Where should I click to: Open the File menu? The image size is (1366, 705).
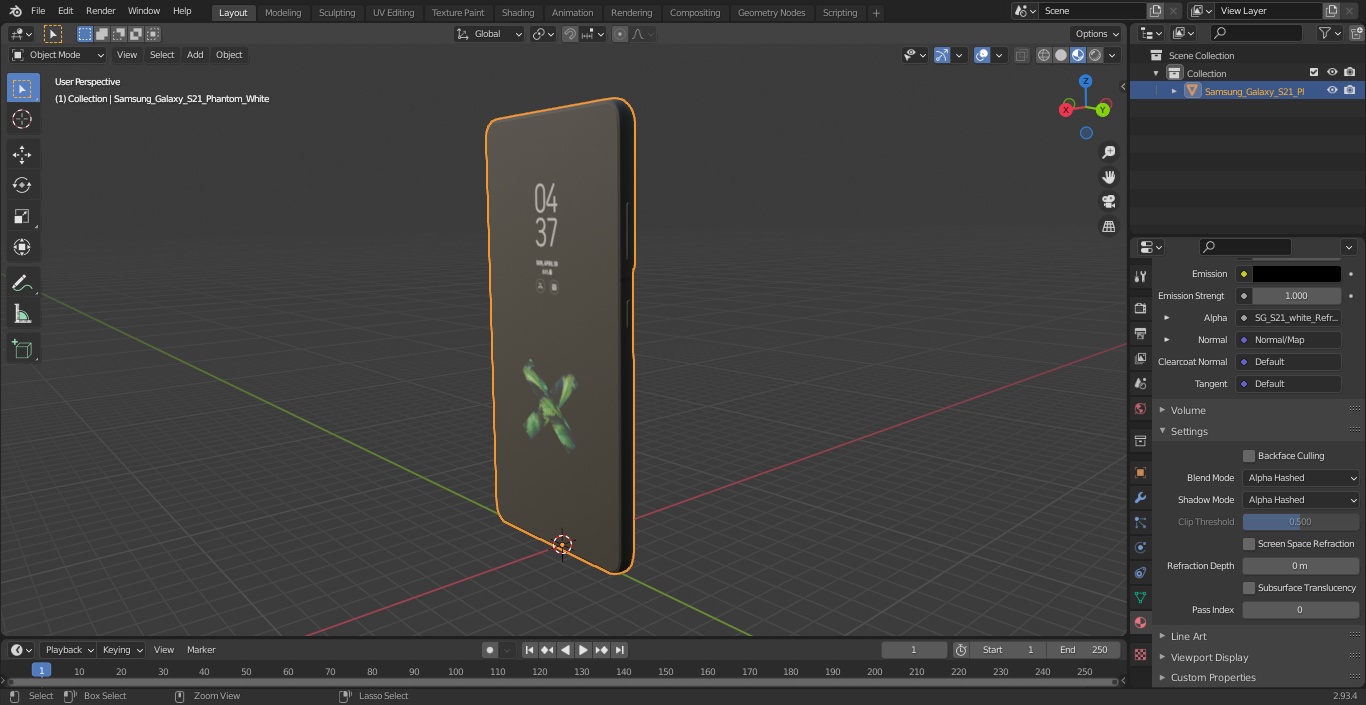[x=38, y=11]
